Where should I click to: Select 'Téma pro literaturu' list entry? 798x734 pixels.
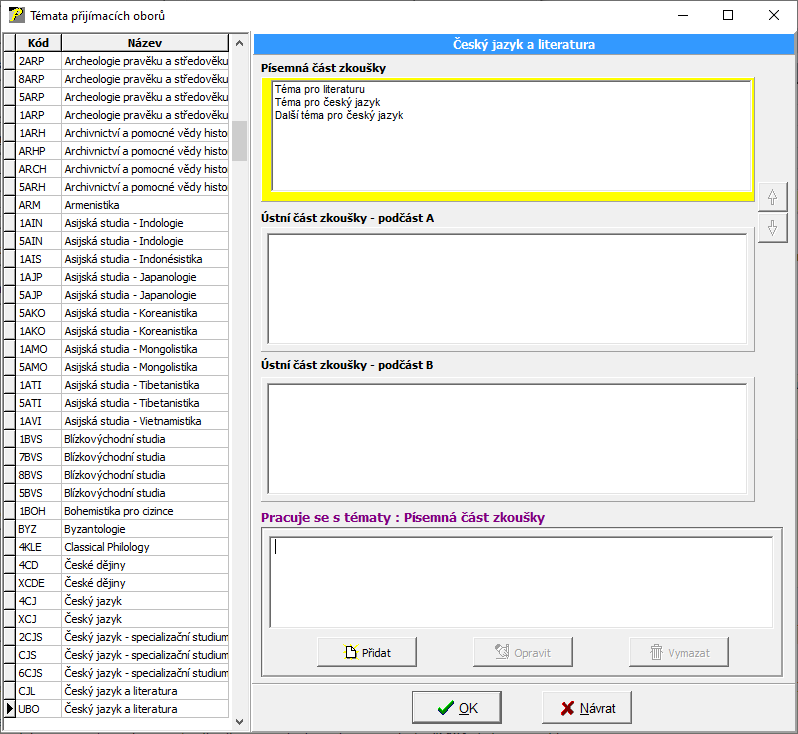click(x=319, y=89)
